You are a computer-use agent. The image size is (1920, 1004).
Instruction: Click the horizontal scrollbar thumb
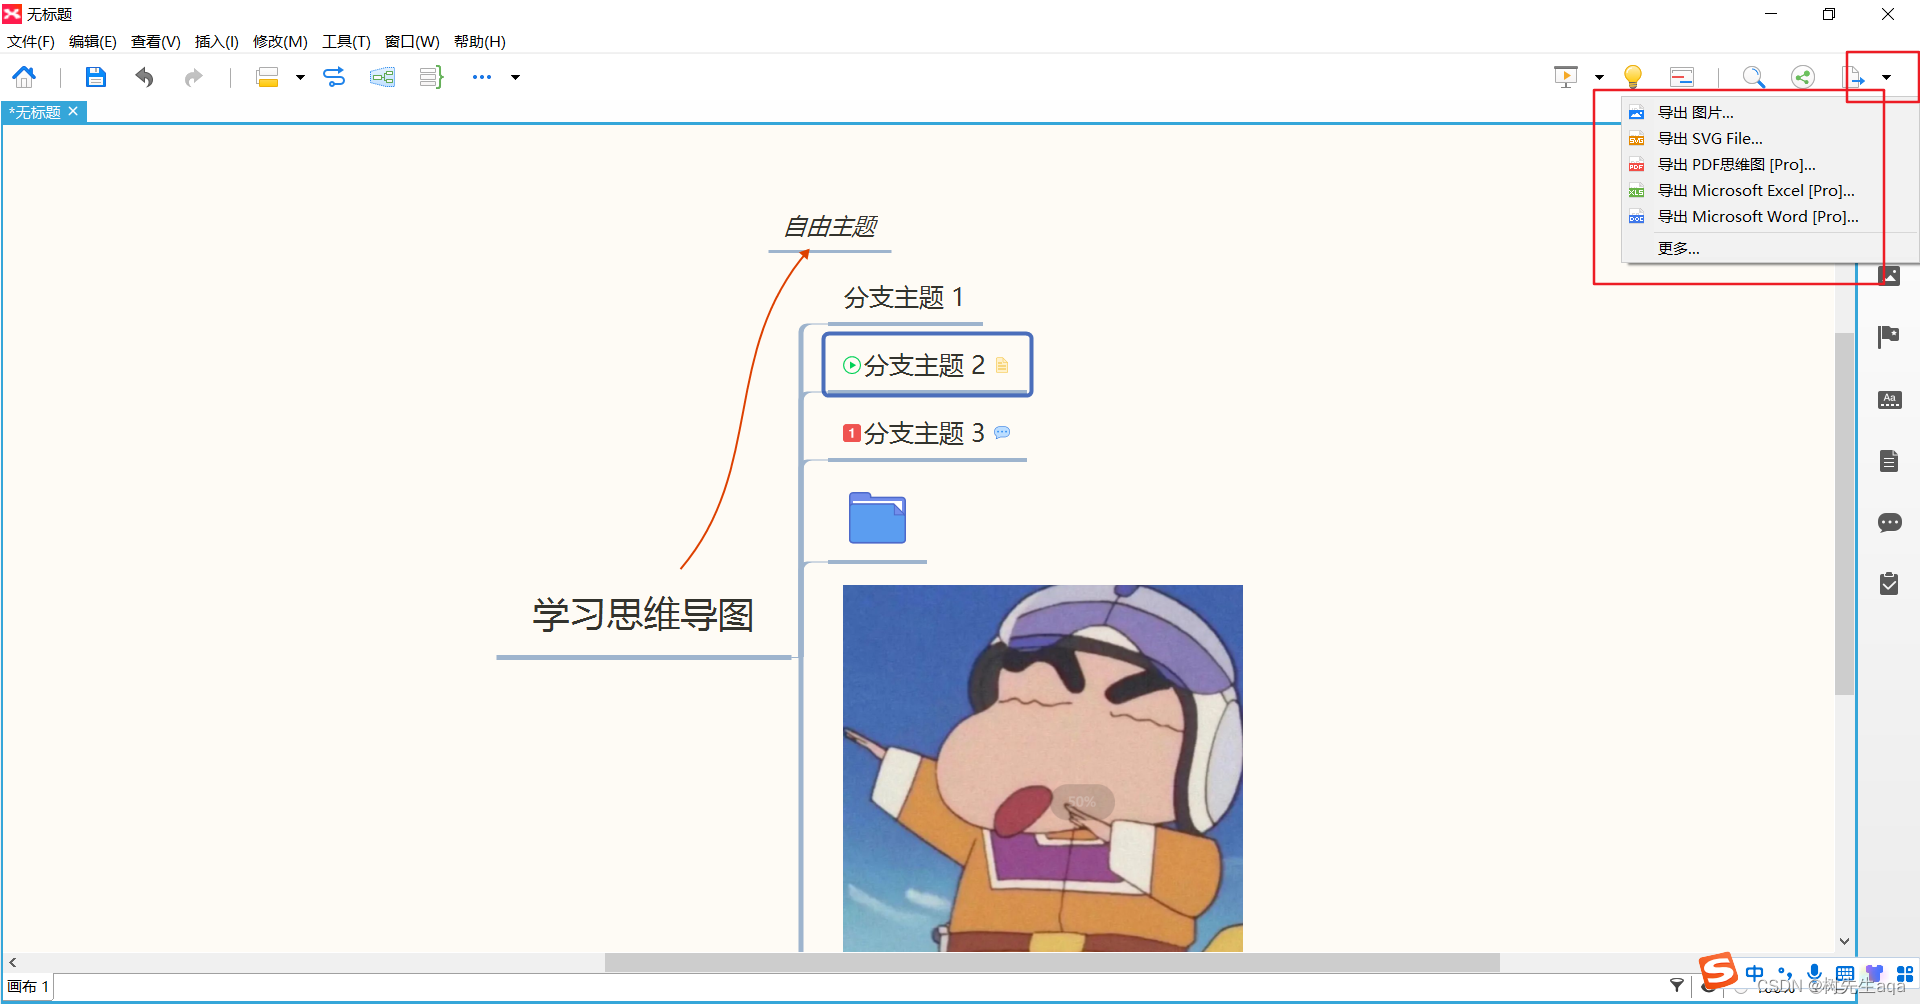tap(1052, 962)
